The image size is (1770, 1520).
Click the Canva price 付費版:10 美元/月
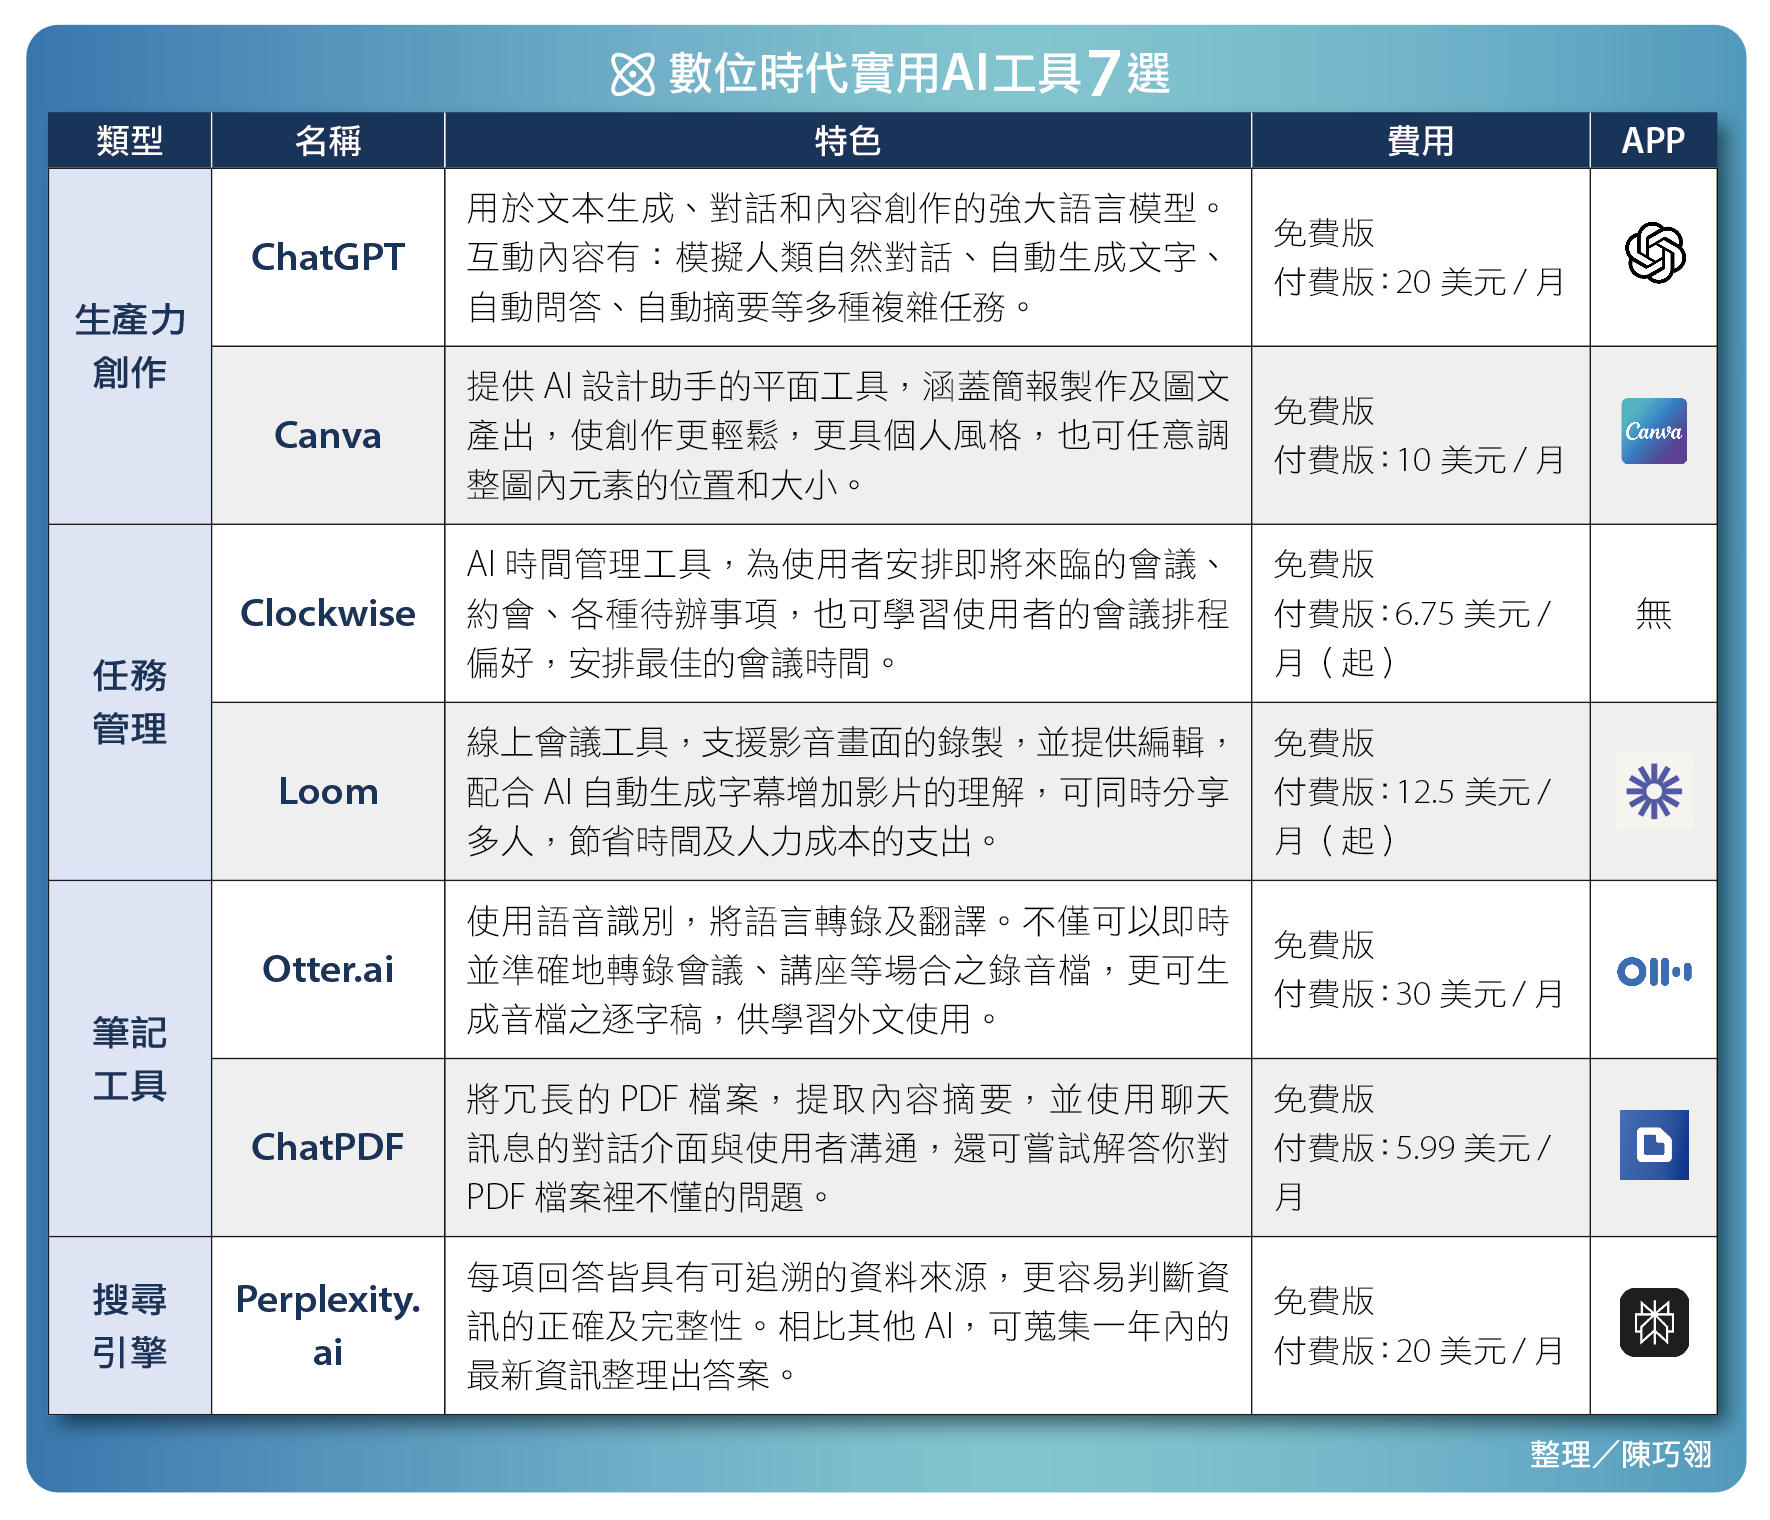1419,460
